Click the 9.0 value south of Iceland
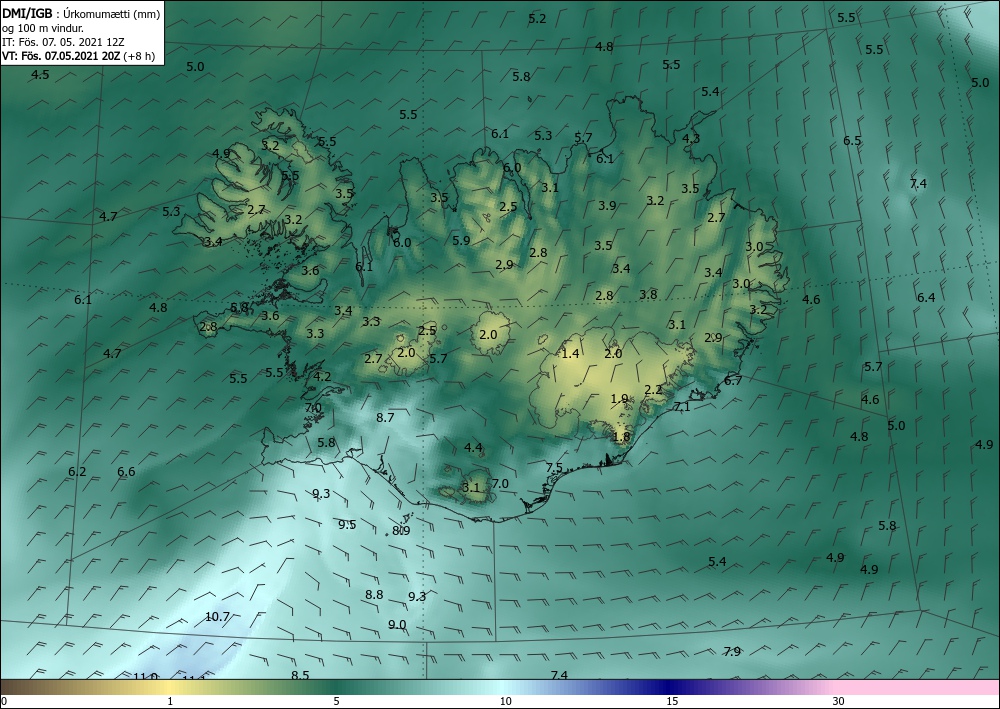This screenshot has height=709, width=1000. click(x=397, y=624)
